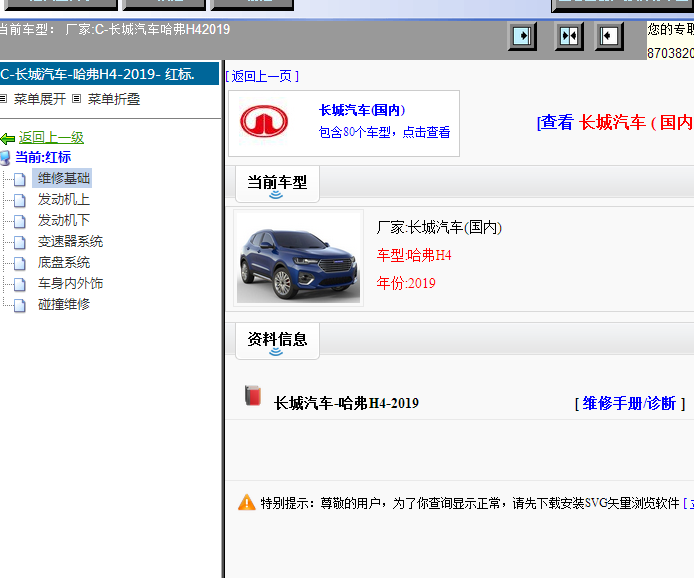Image resolution: width=694 pixels, height=578 pixels.
Task: Click the page icon next to 发动机上
Action: point(19,200)
